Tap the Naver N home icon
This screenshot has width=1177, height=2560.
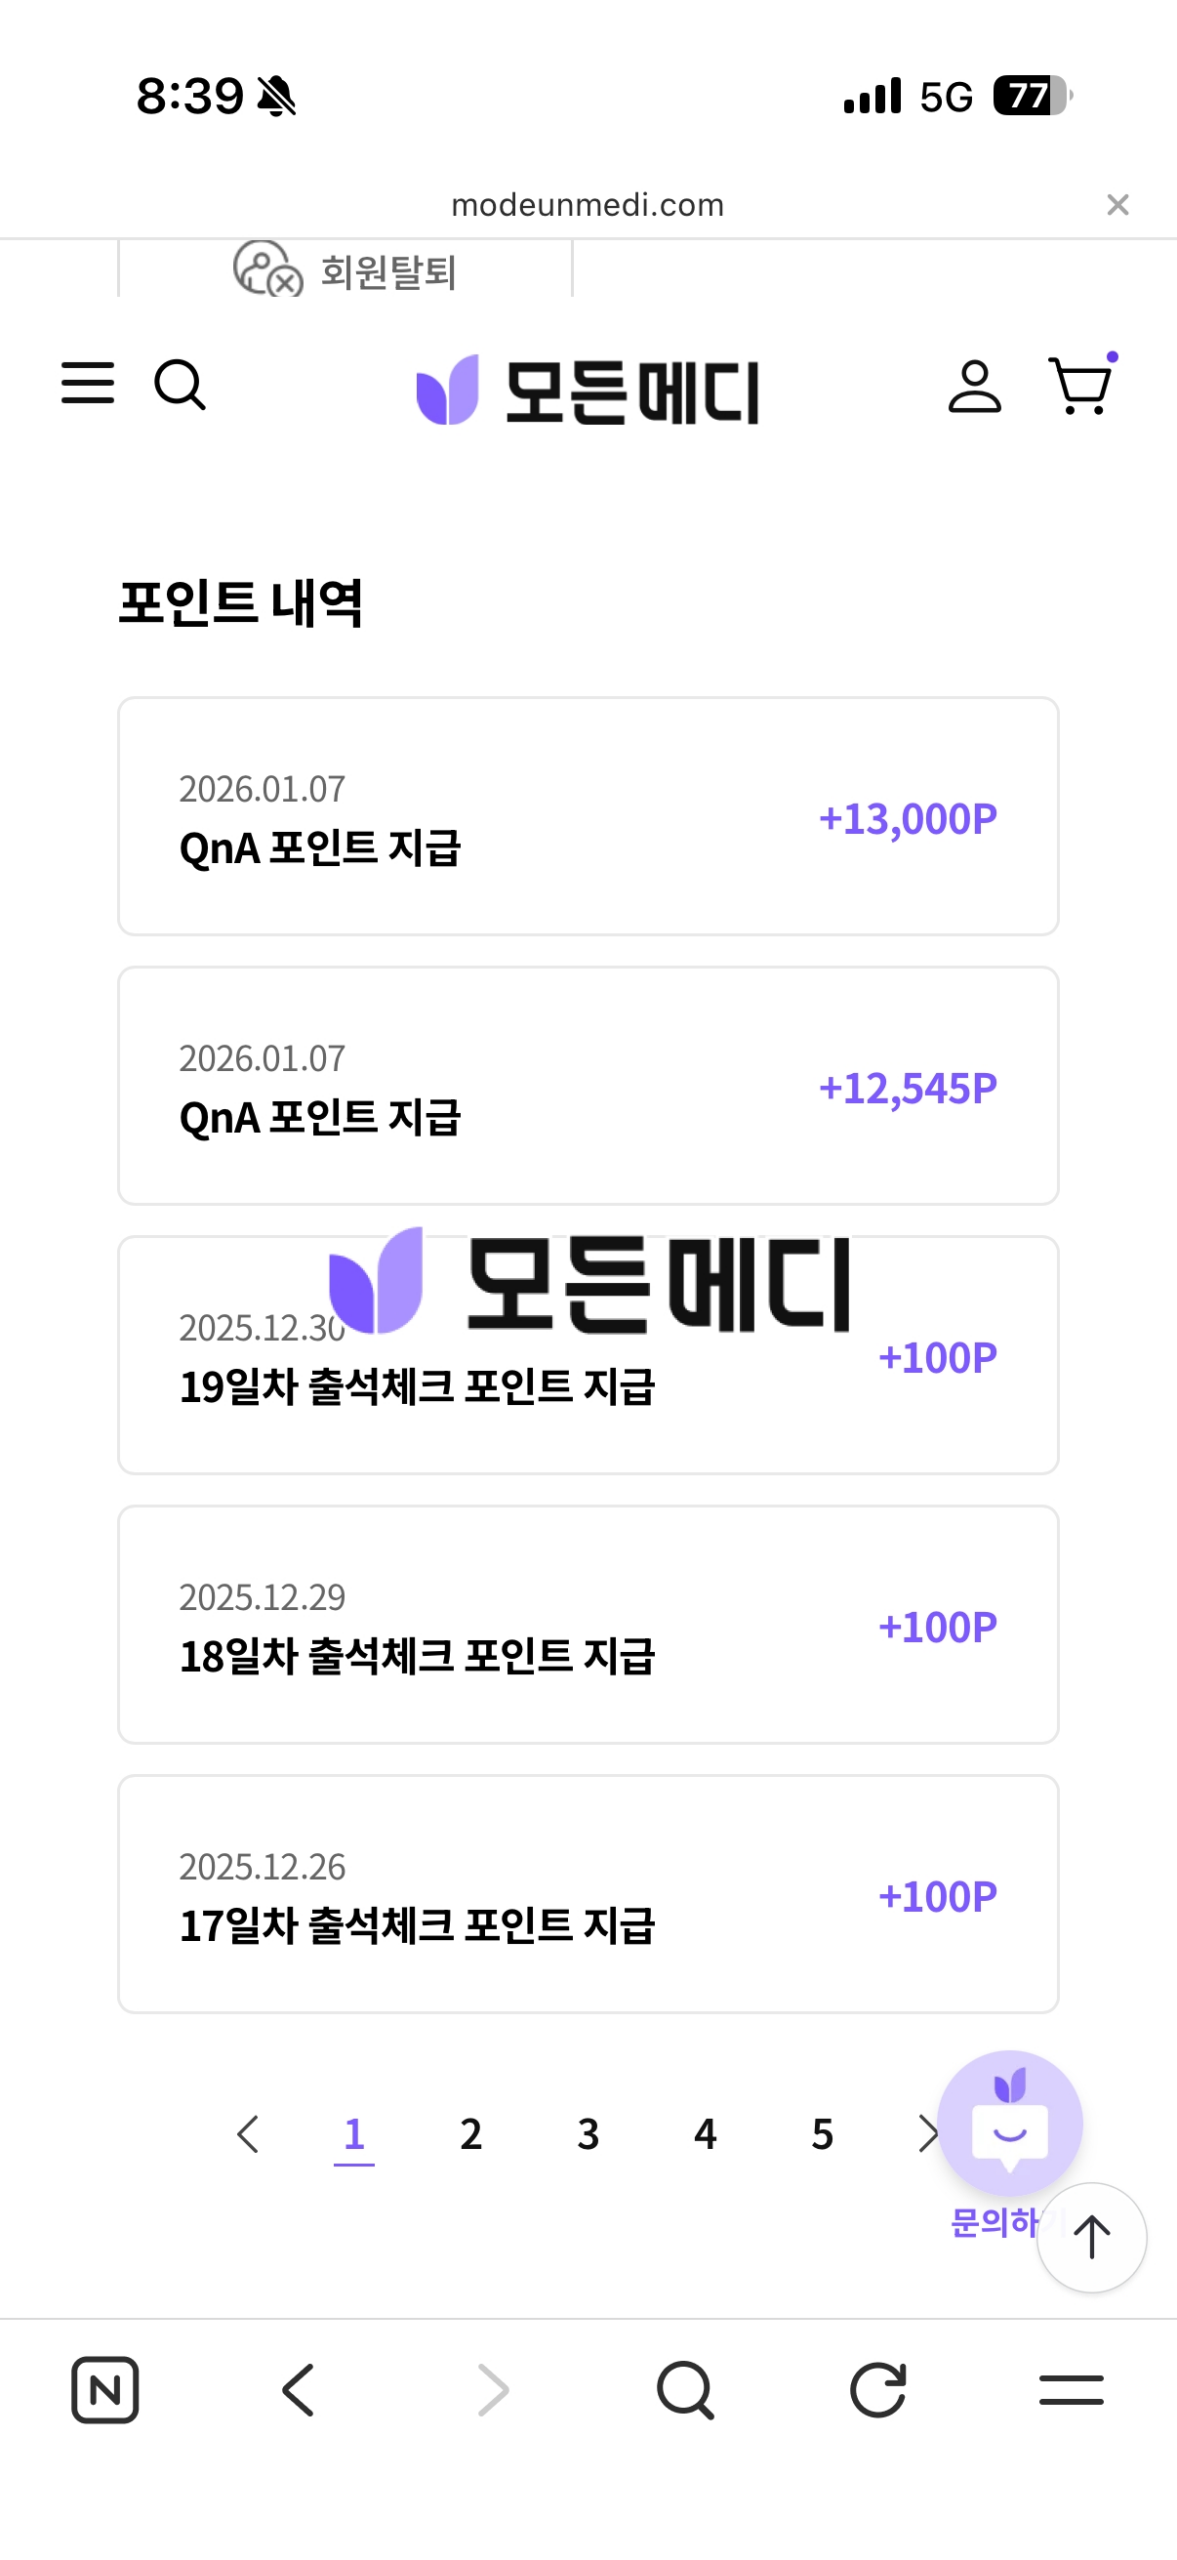[x=105, y=2390]
